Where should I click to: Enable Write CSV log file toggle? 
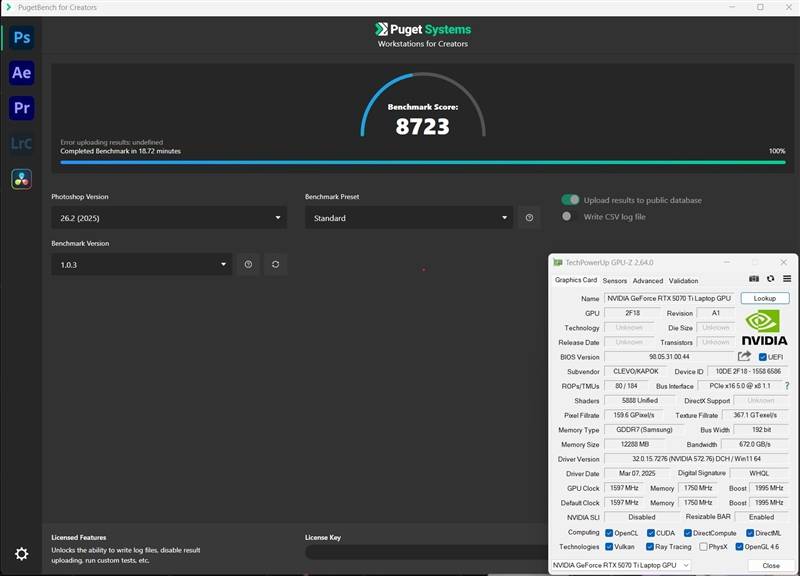[567, 216]
